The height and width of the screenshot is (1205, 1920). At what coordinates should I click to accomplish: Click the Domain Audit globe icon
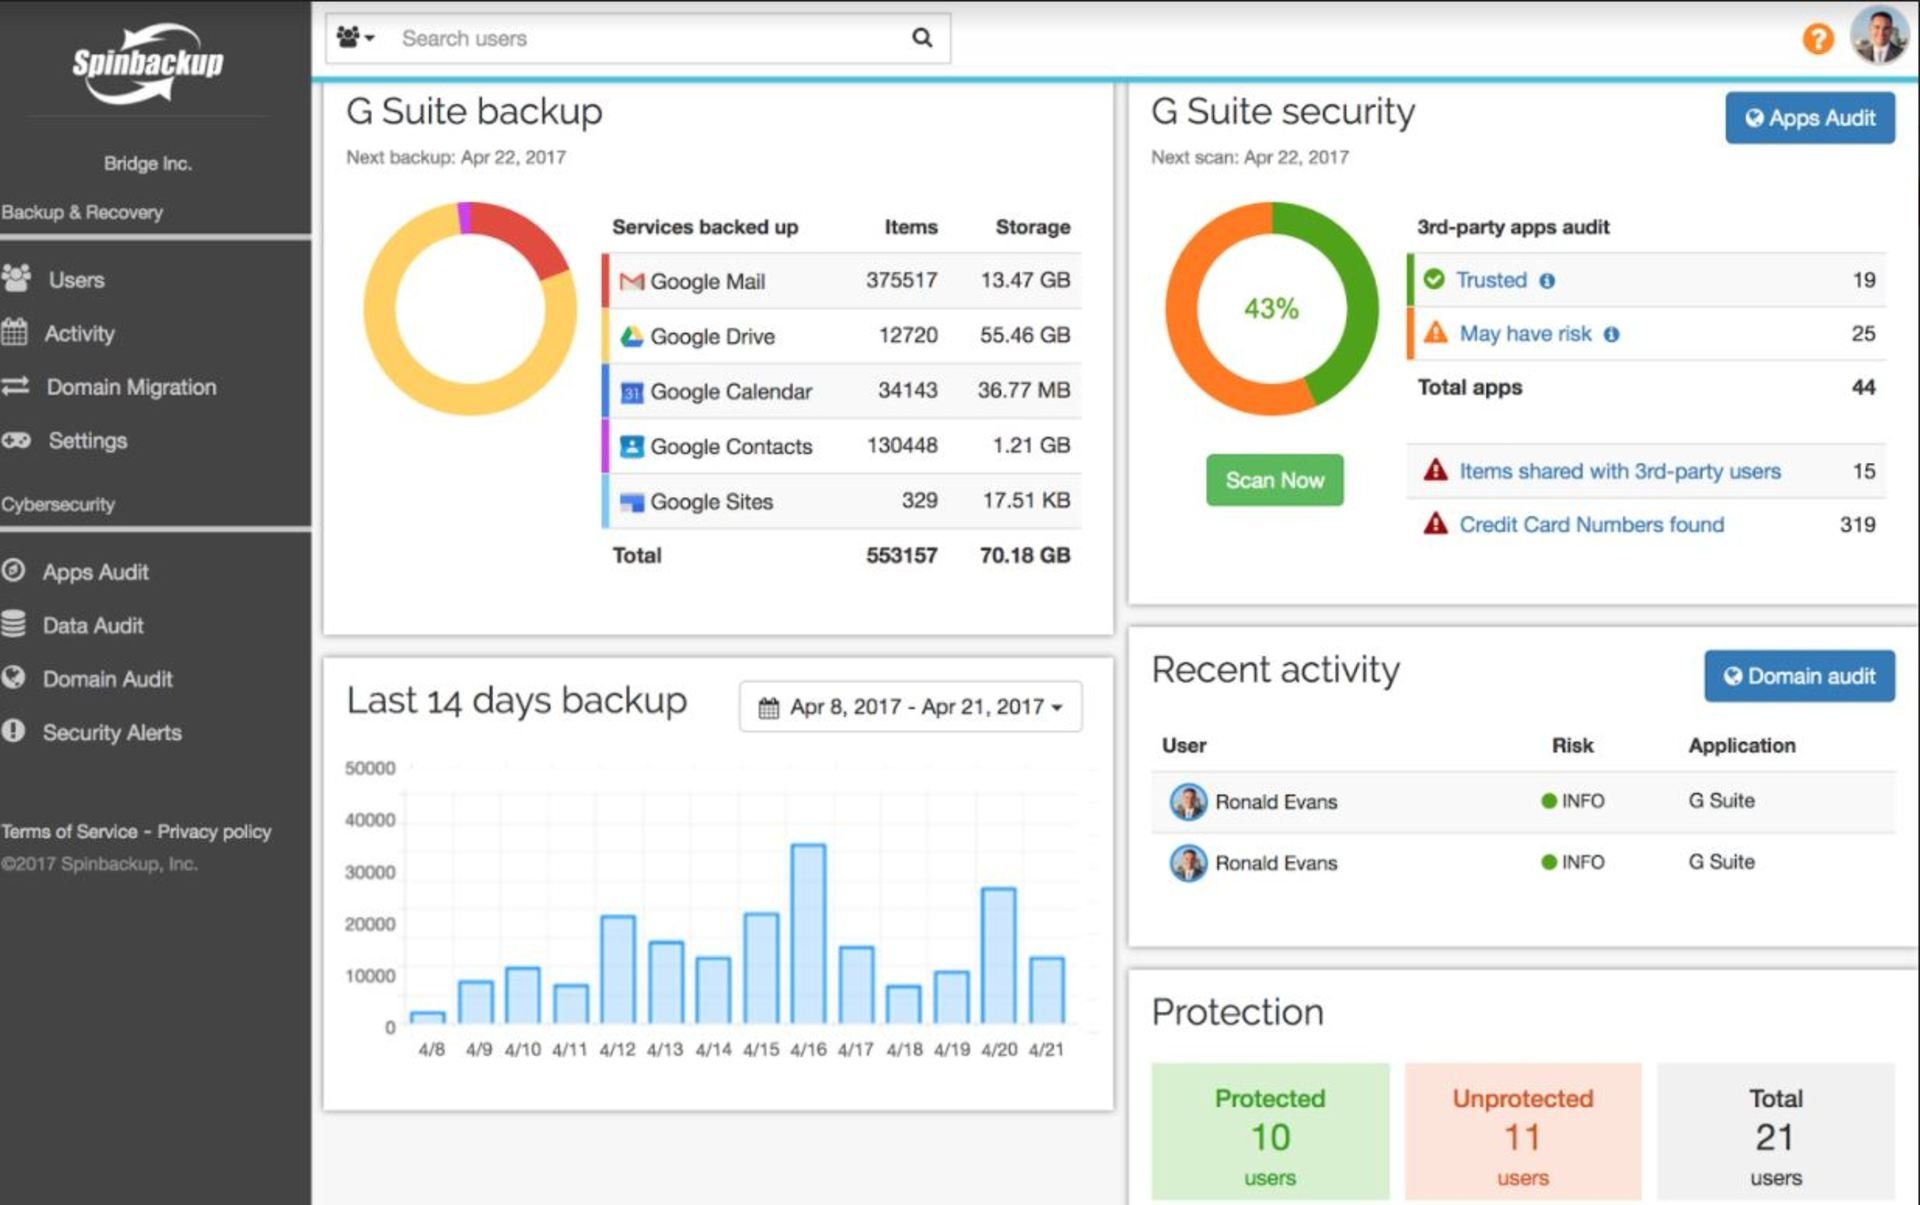click(13, 678)
